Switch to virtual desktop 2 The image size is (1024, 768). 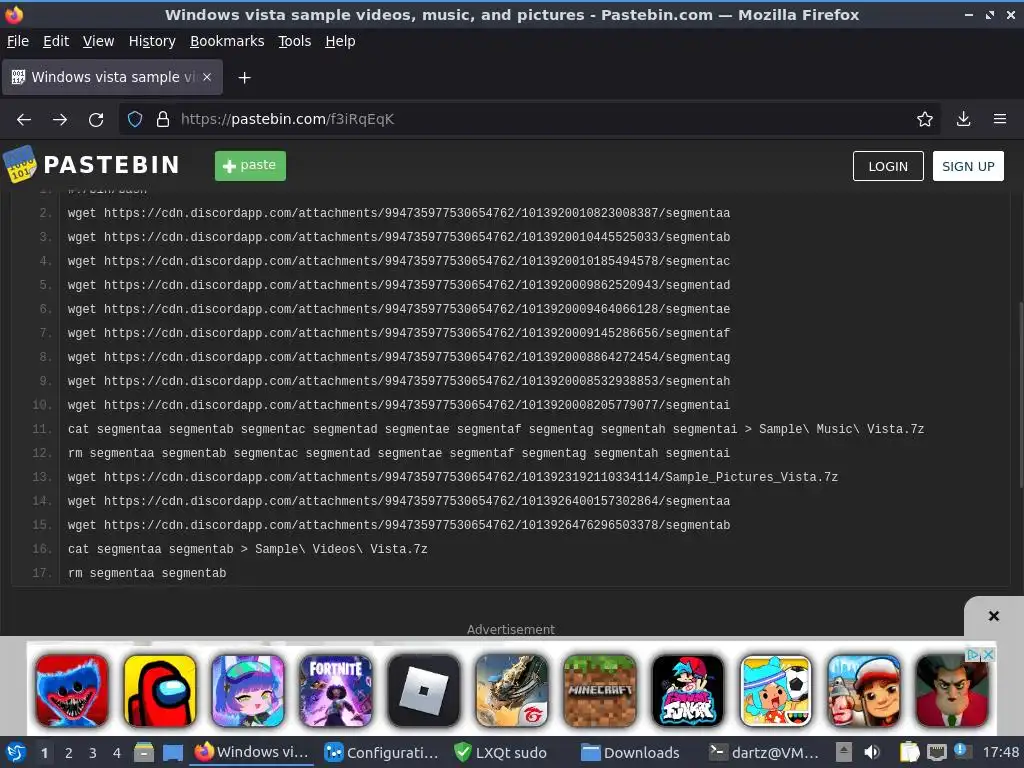69,753
